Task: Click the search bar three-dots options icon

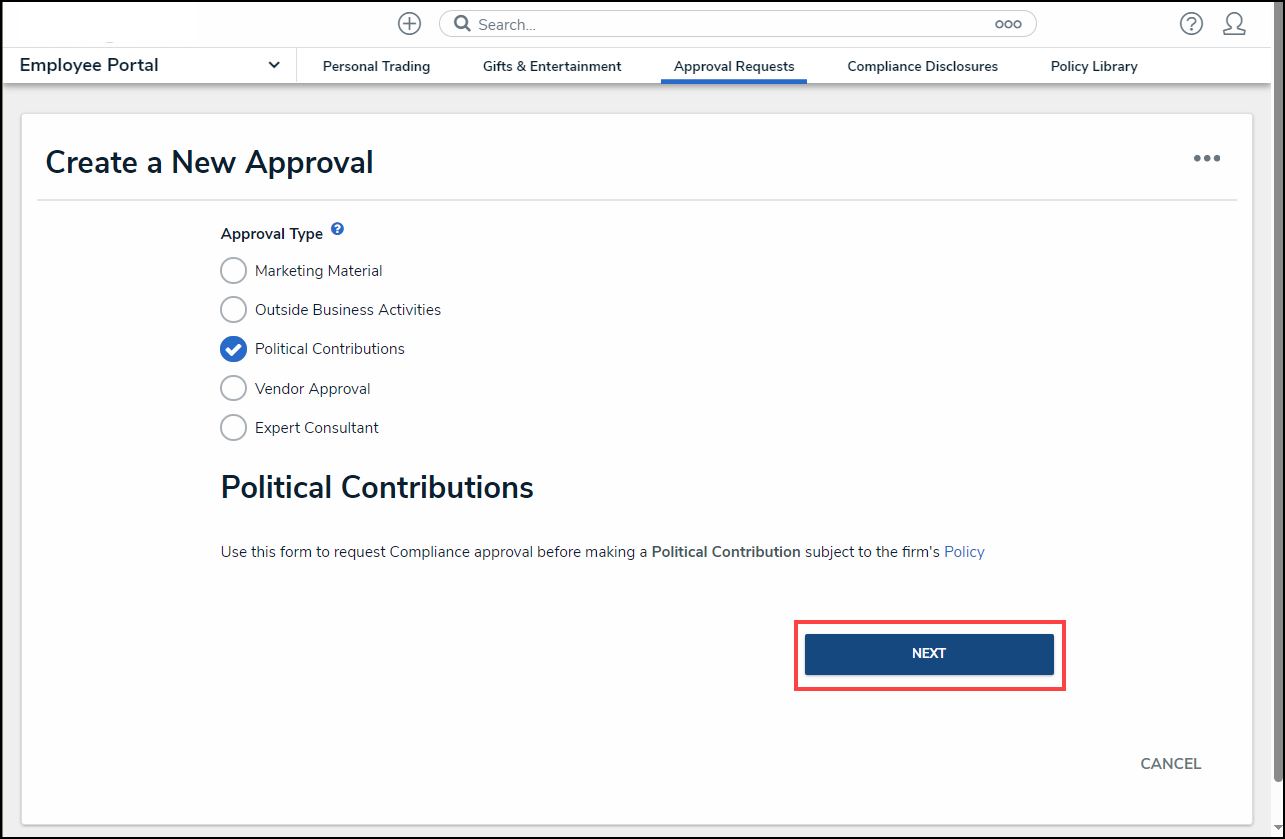Action: tap(1008, 24)
